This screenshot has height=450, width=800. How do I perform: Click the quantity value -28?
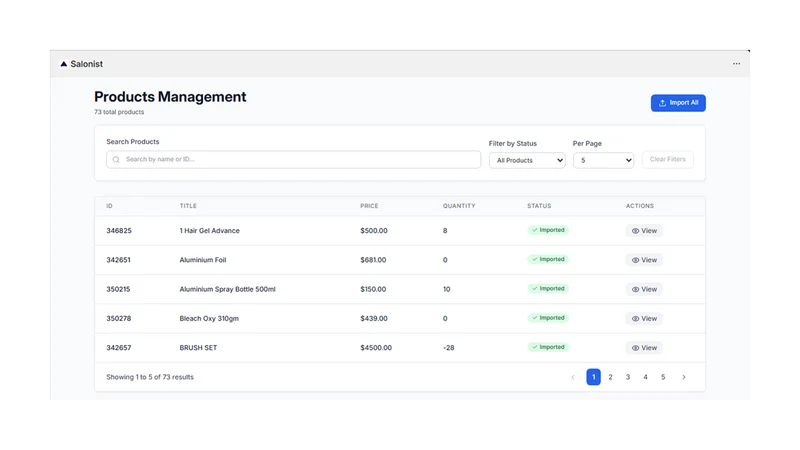click(x=448, y=347)
